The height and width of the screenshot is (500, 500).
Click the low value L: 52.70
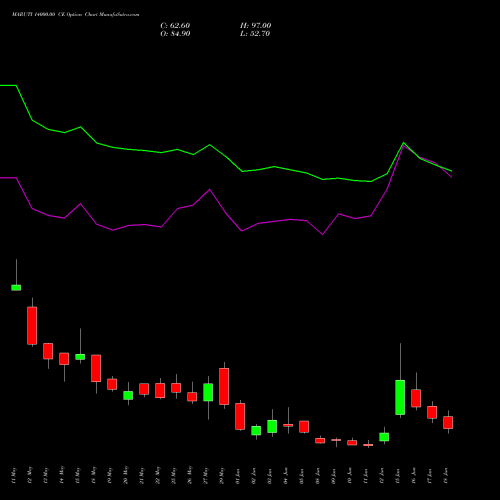[x=255, y=34]
